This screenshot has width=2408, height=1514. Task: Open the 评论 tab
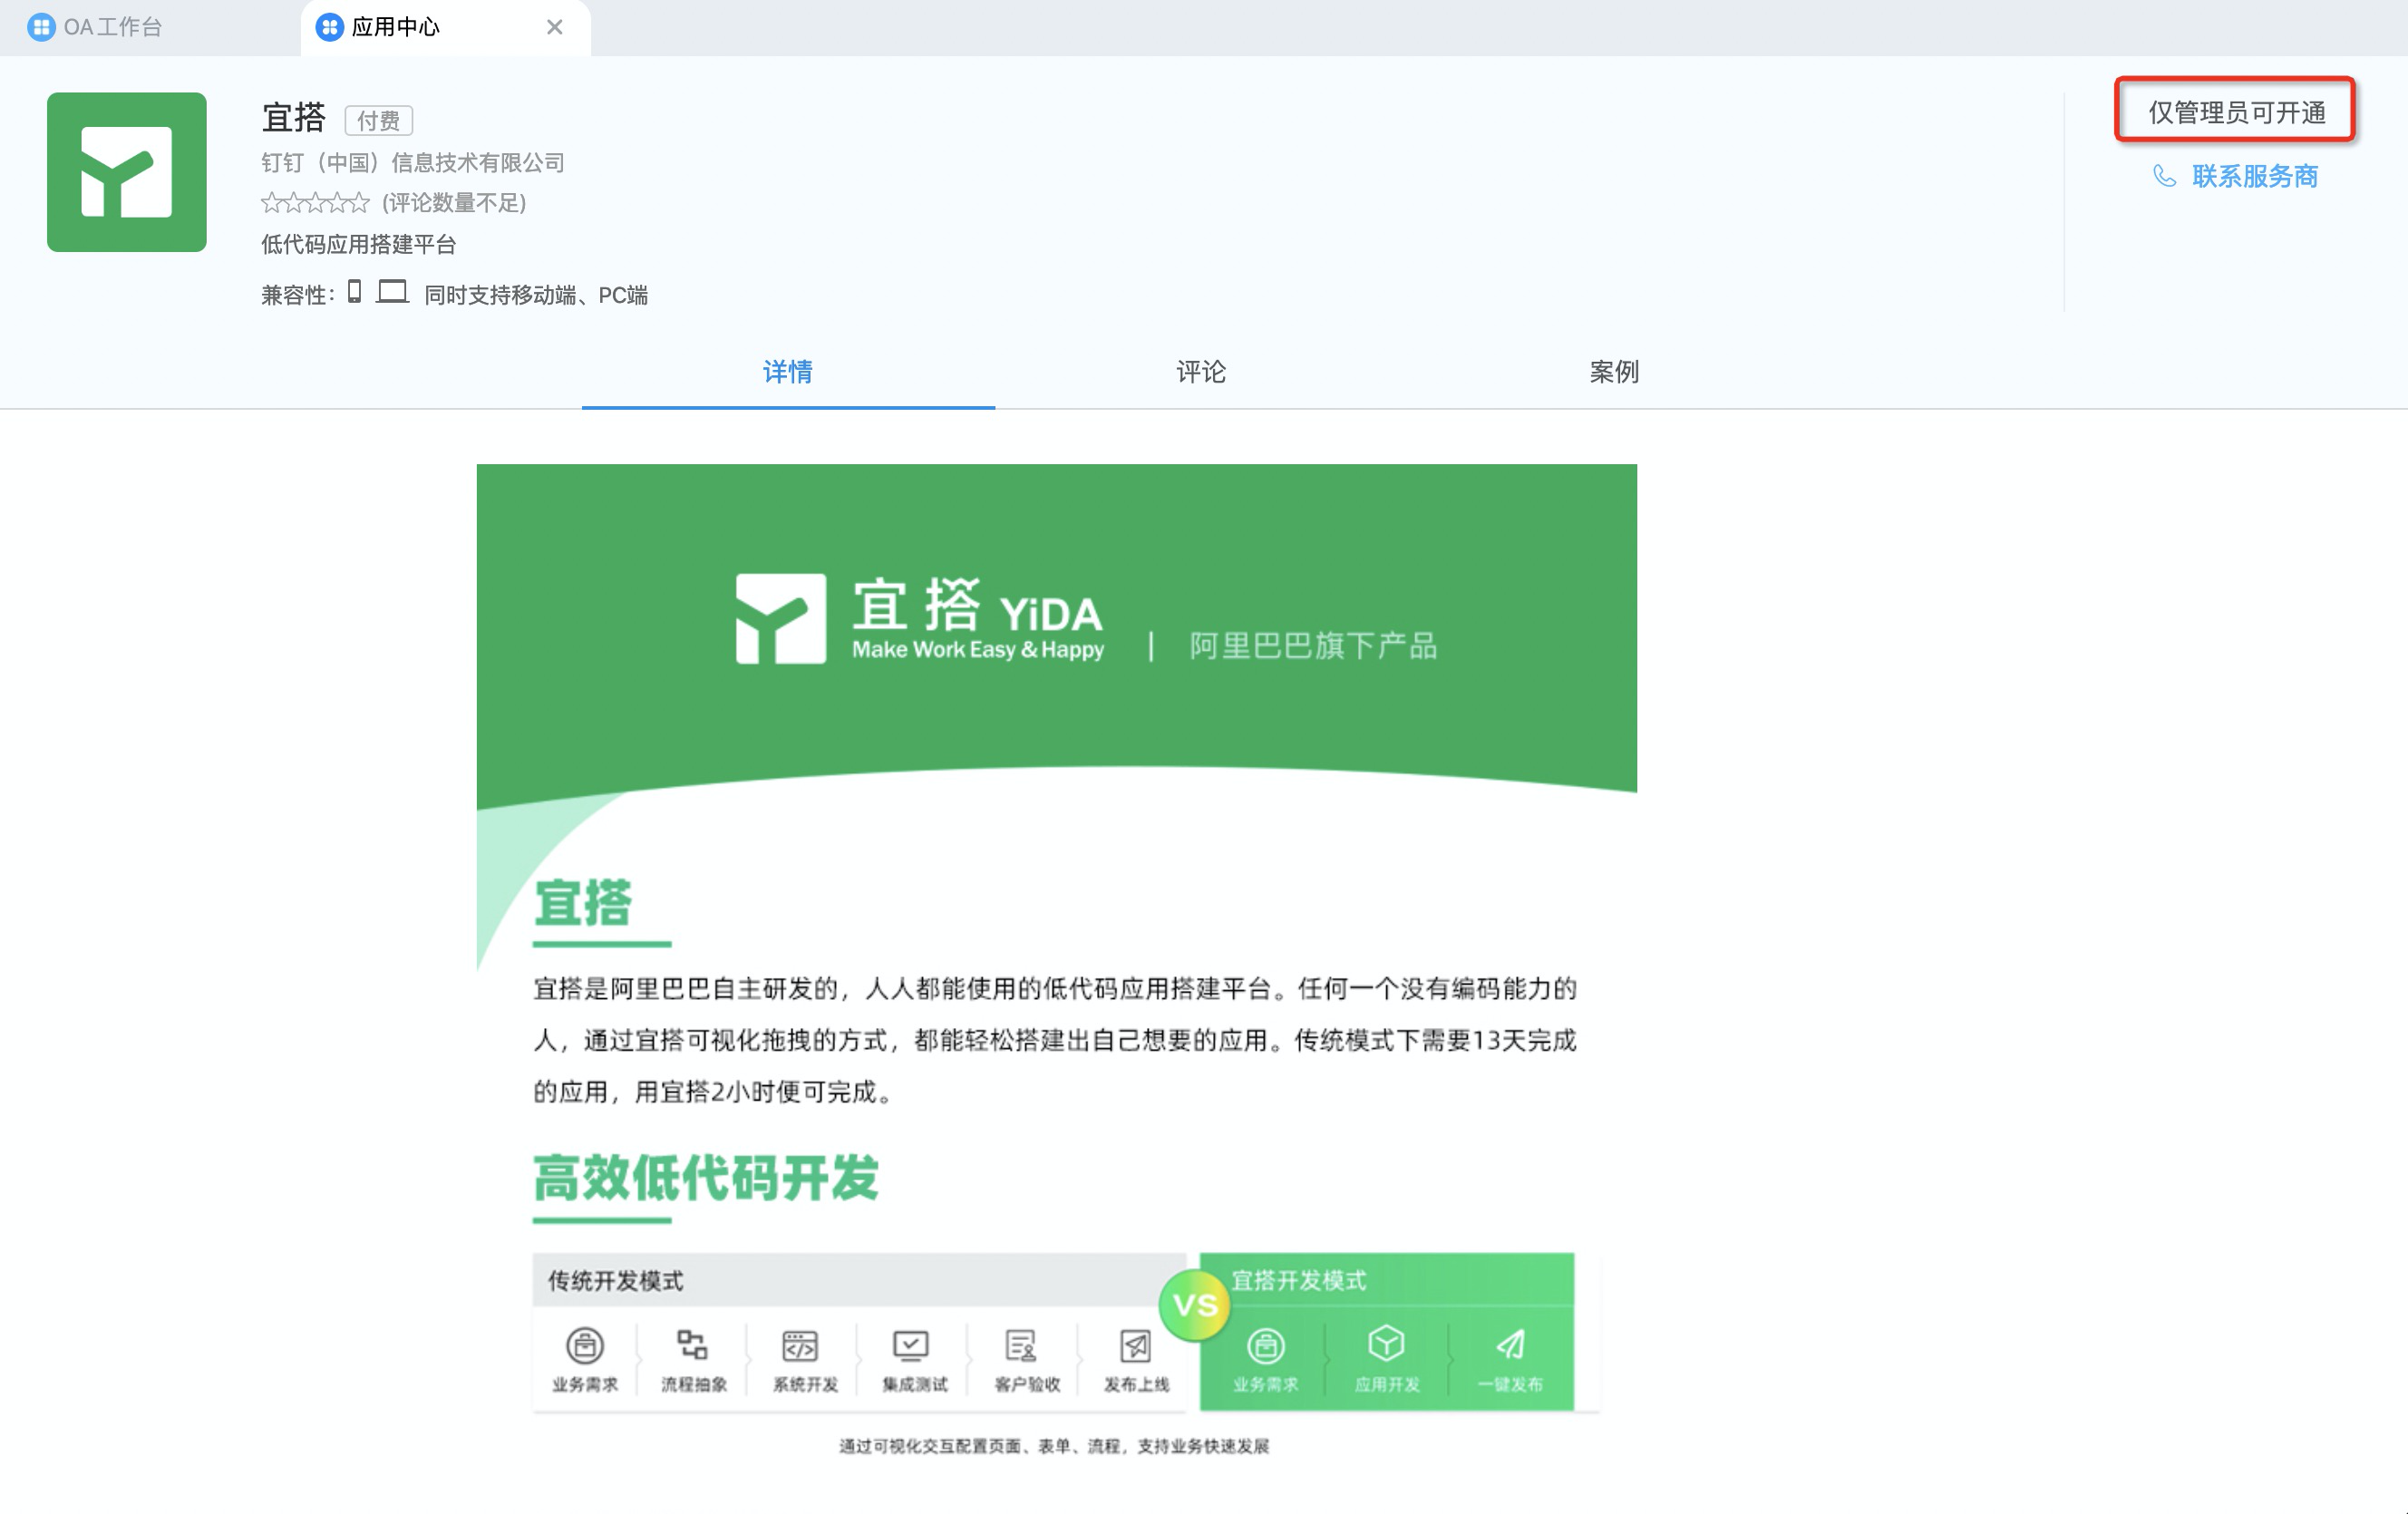pos(1200,372)
